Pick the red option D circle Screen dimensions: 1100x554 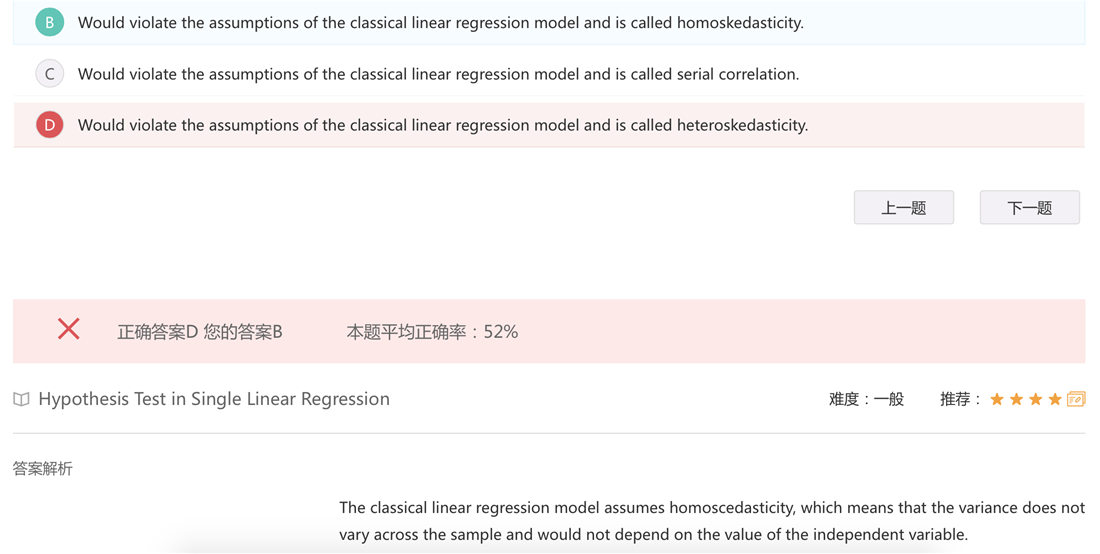coord(50,125)
